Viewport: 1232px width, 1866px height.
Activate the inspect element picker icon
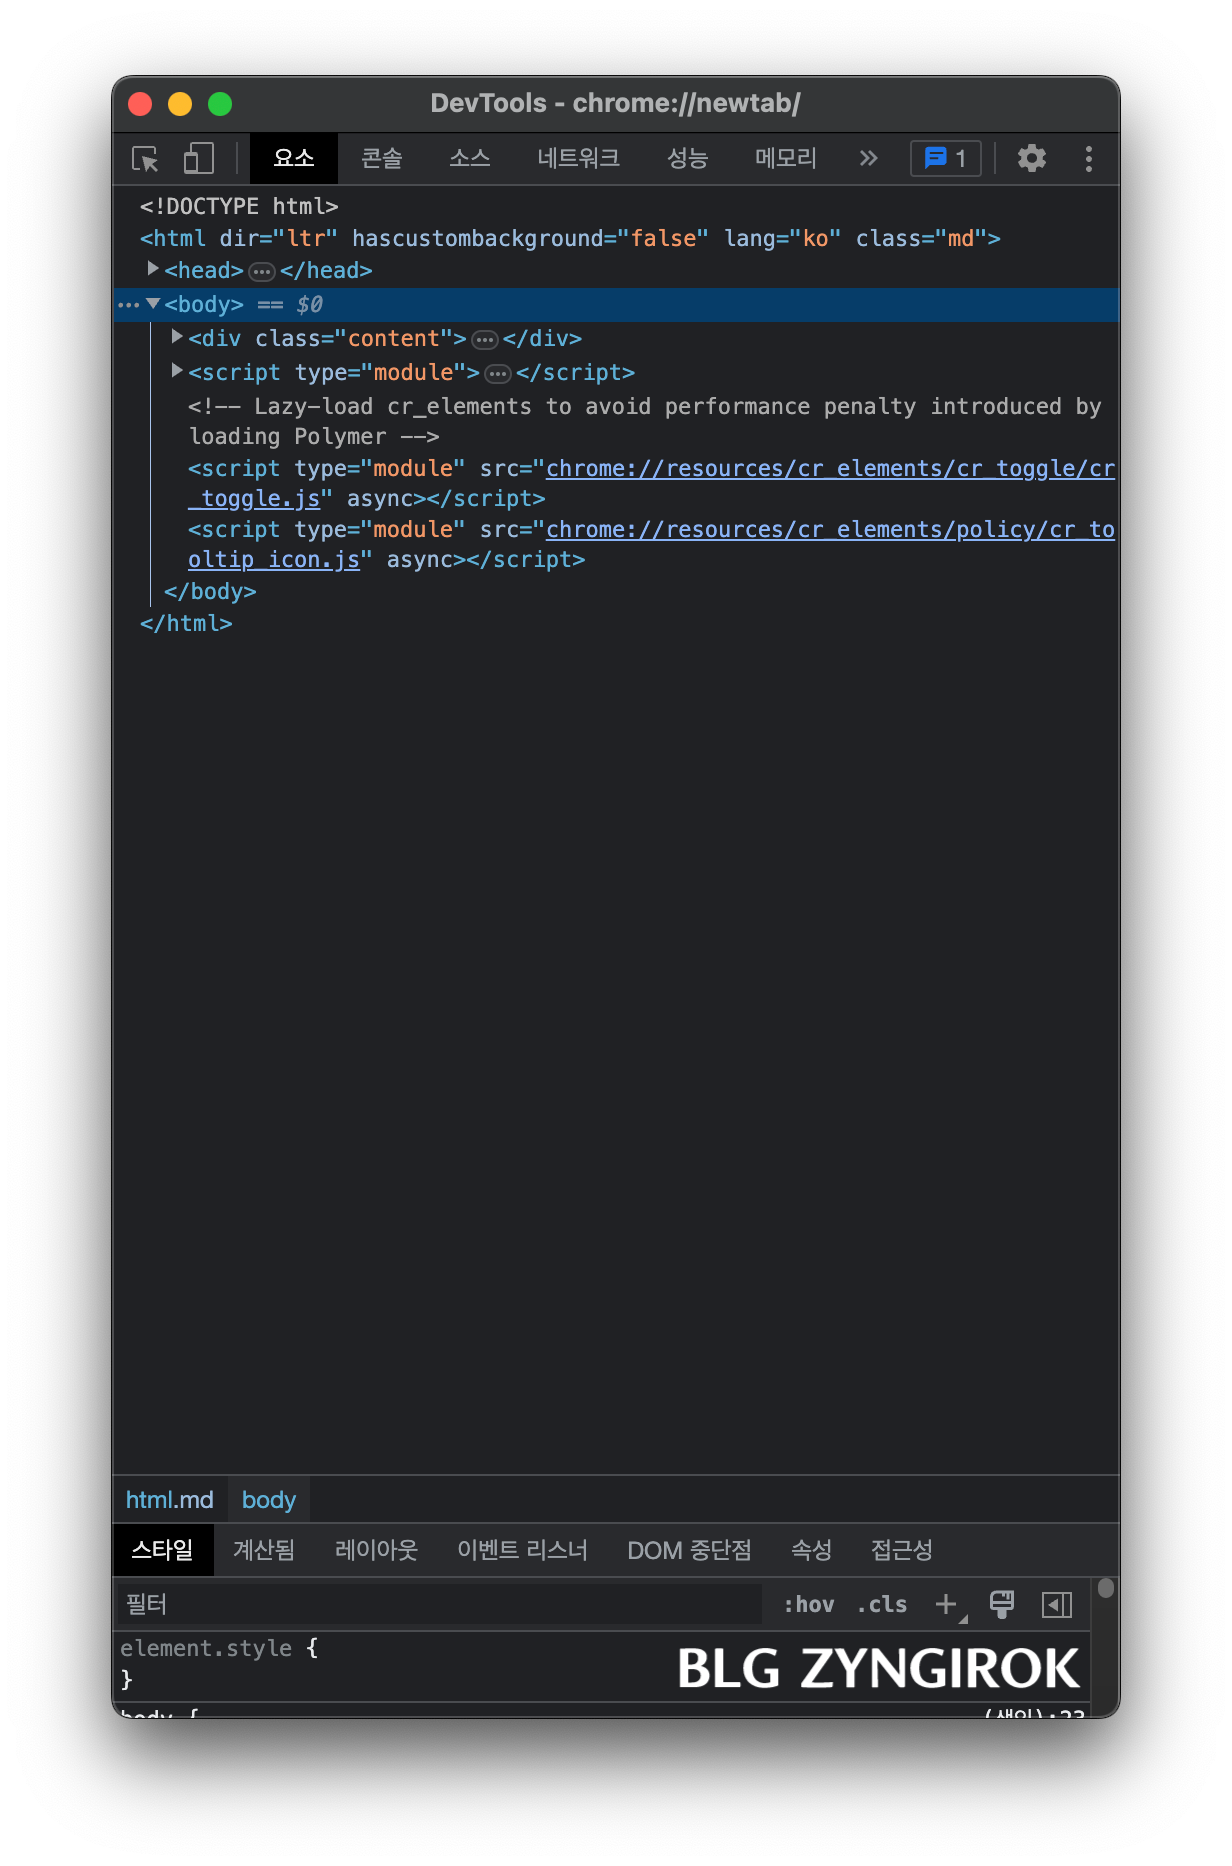tap(146, 159)
